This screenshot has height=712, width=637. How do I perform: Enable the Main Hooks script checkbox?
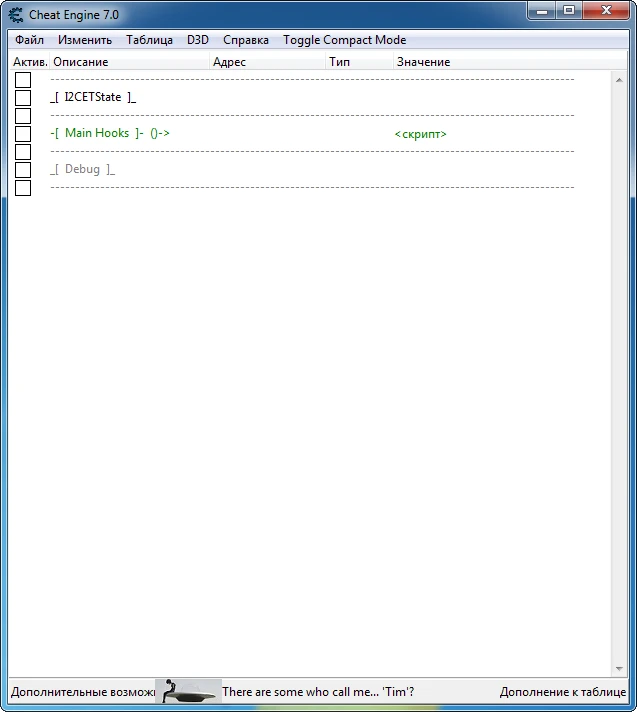pyautogui.click(x=23, y=134)
